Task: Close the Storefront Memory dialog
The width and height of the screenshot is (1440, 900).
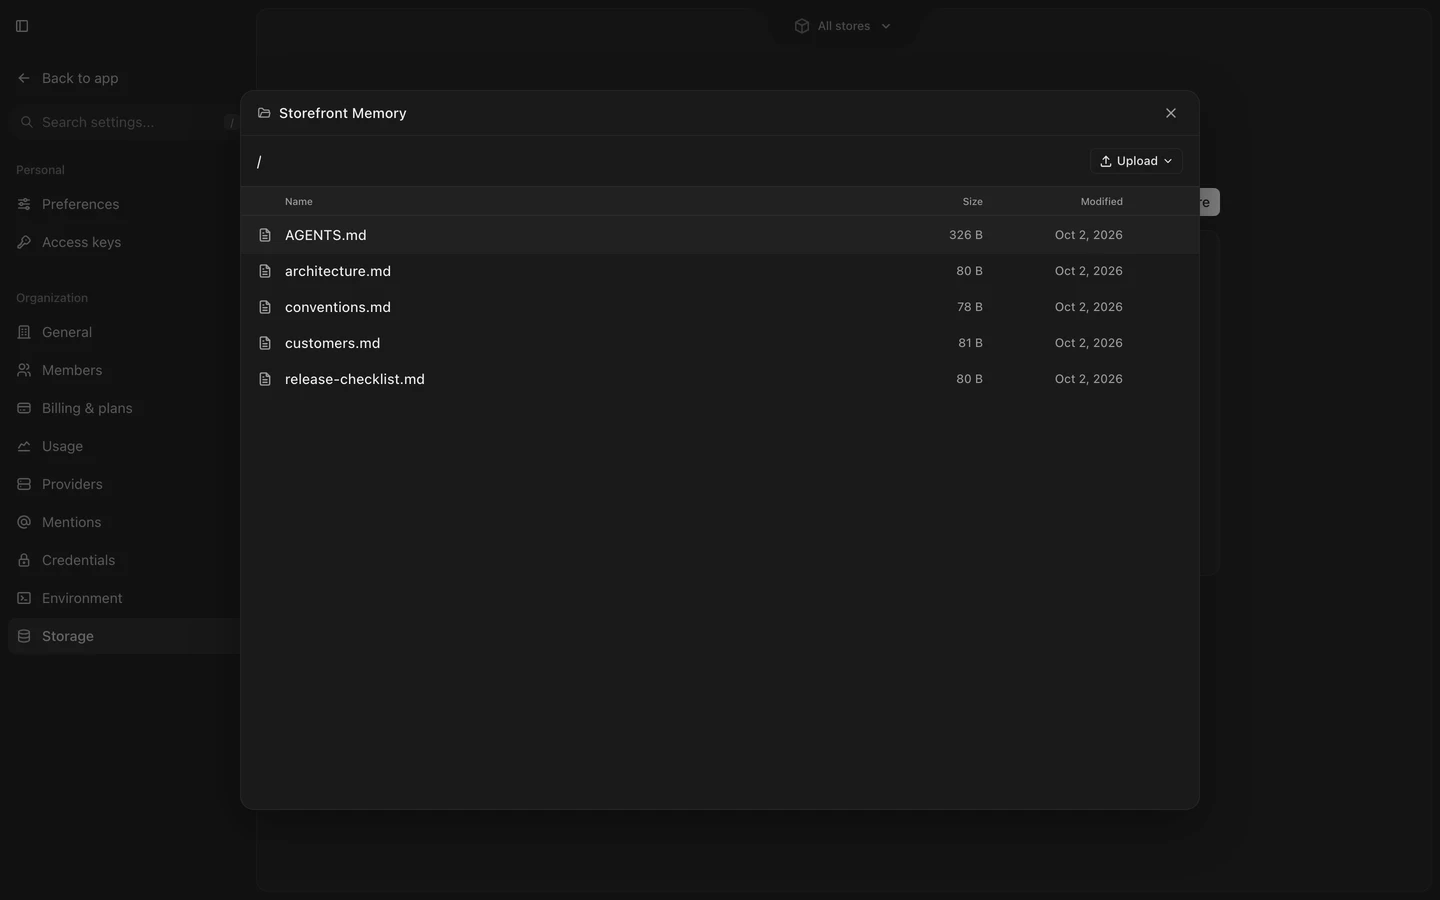Action: [1171, 113]
